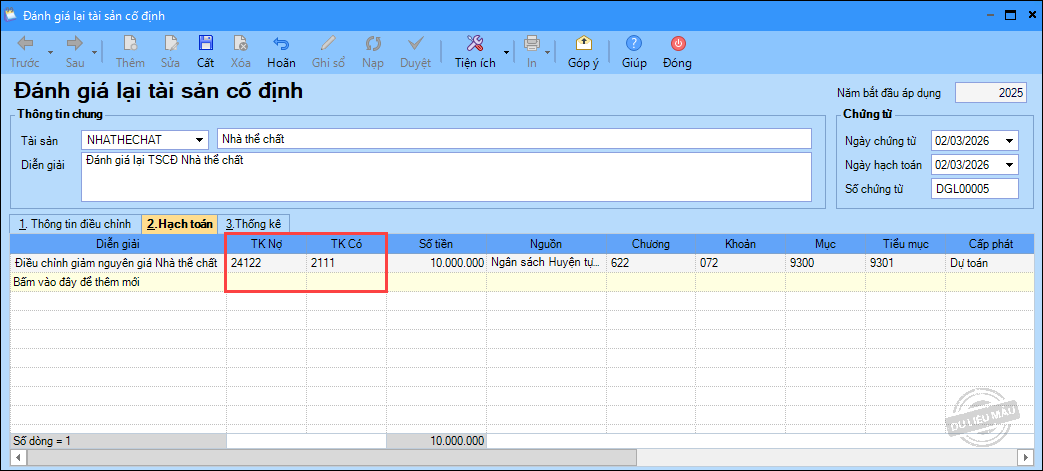Viewport: 1043px width, 471px height.
Task: Switch to Thông tin điều chỉnh tab
Action: pyautogui.click(x=73, y=224)
